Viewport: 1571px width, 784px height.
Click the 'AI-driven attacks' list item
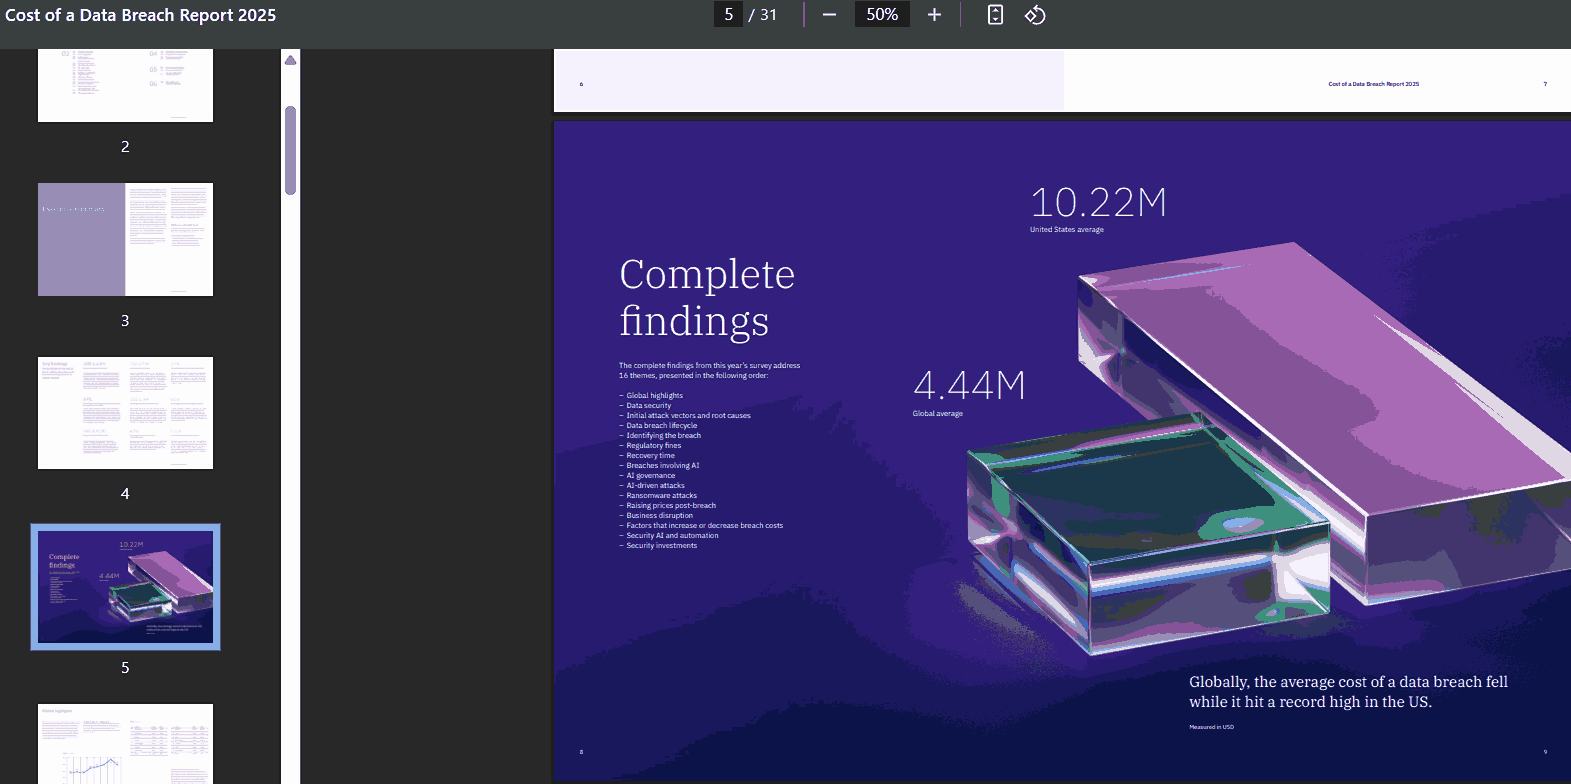tap(656, 486)
